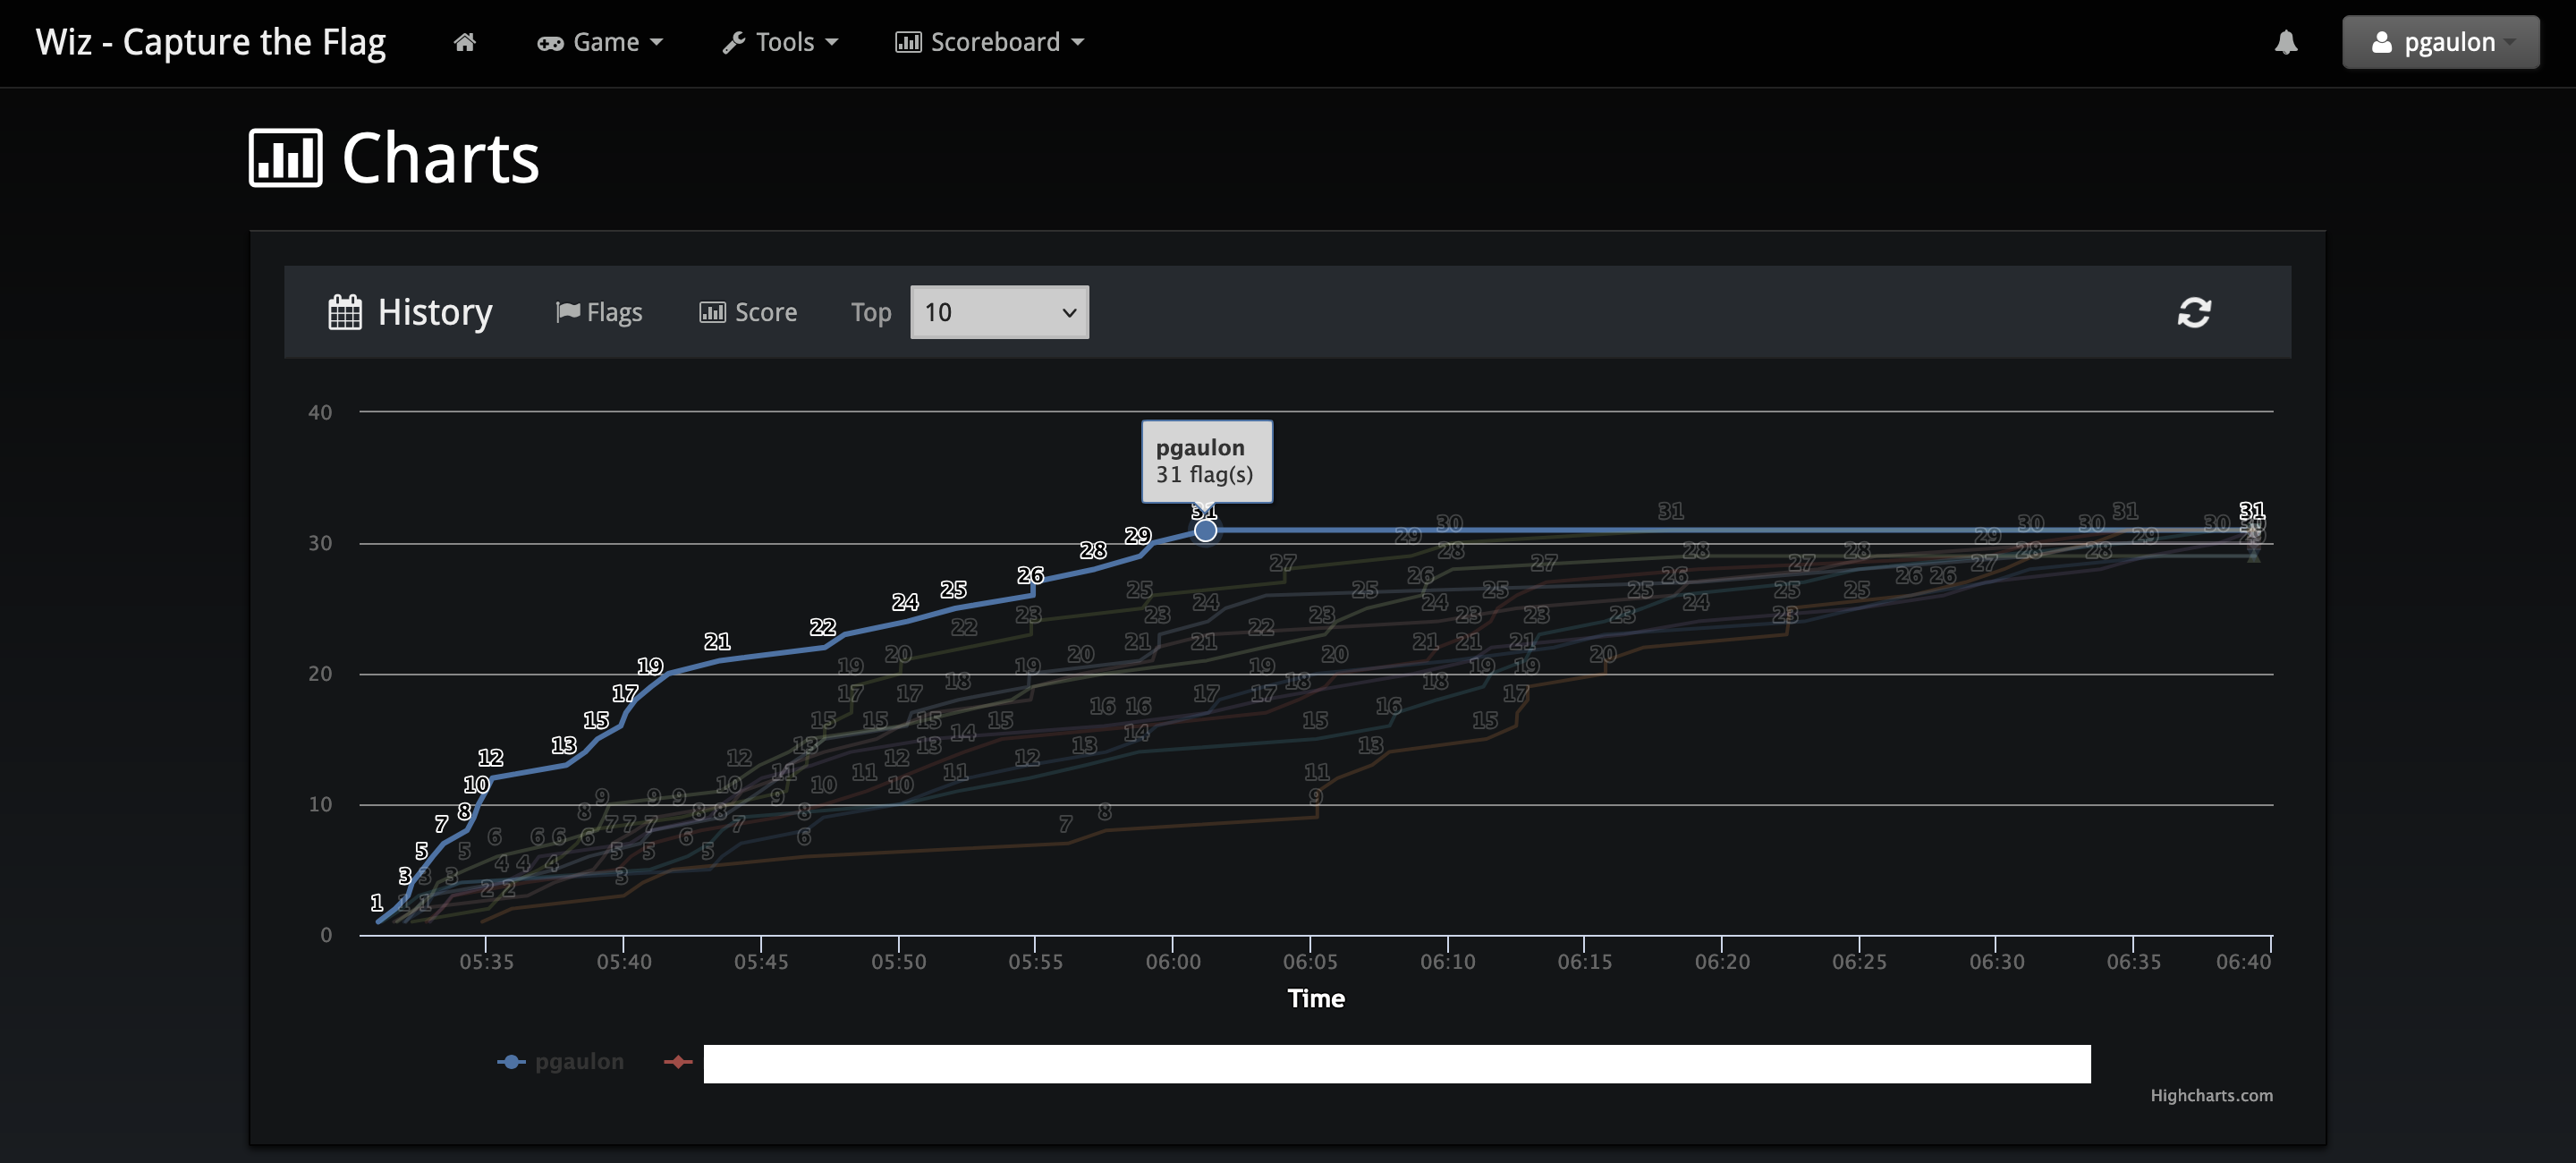Click the pgaulon 31 flags data point

point(1205,530)
